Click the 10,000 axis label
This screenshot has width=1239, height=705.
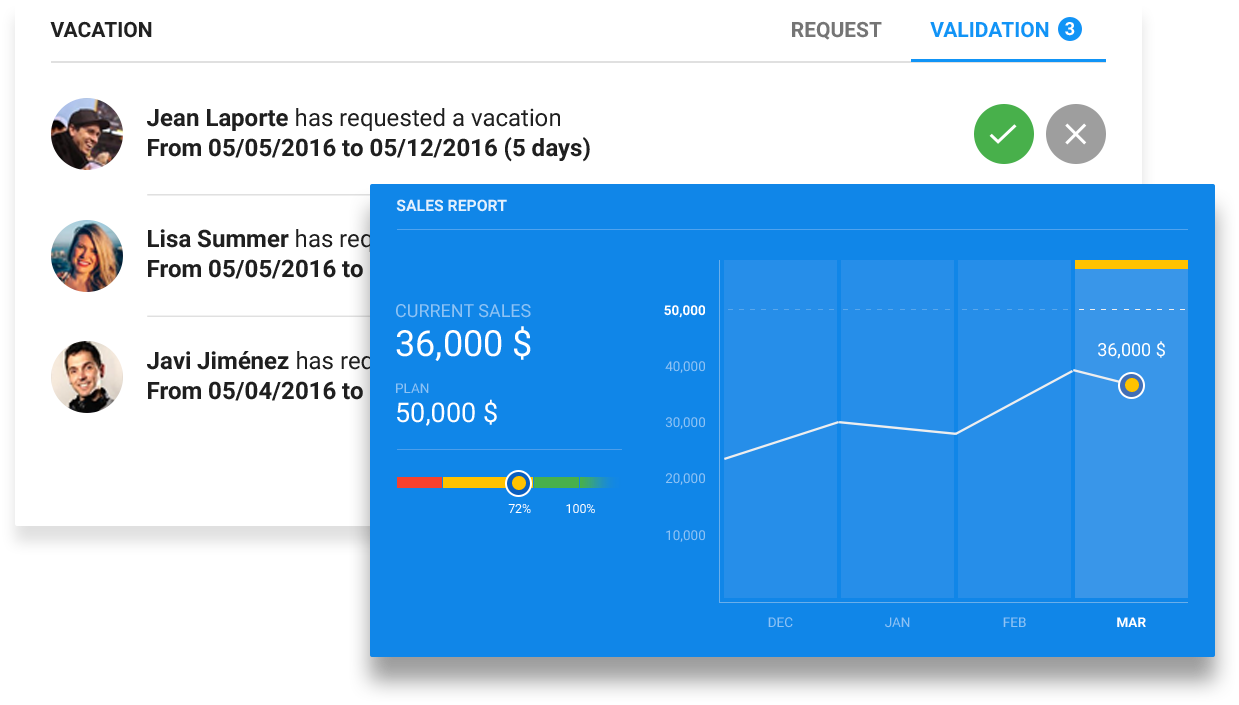click(x=685, y=536)
